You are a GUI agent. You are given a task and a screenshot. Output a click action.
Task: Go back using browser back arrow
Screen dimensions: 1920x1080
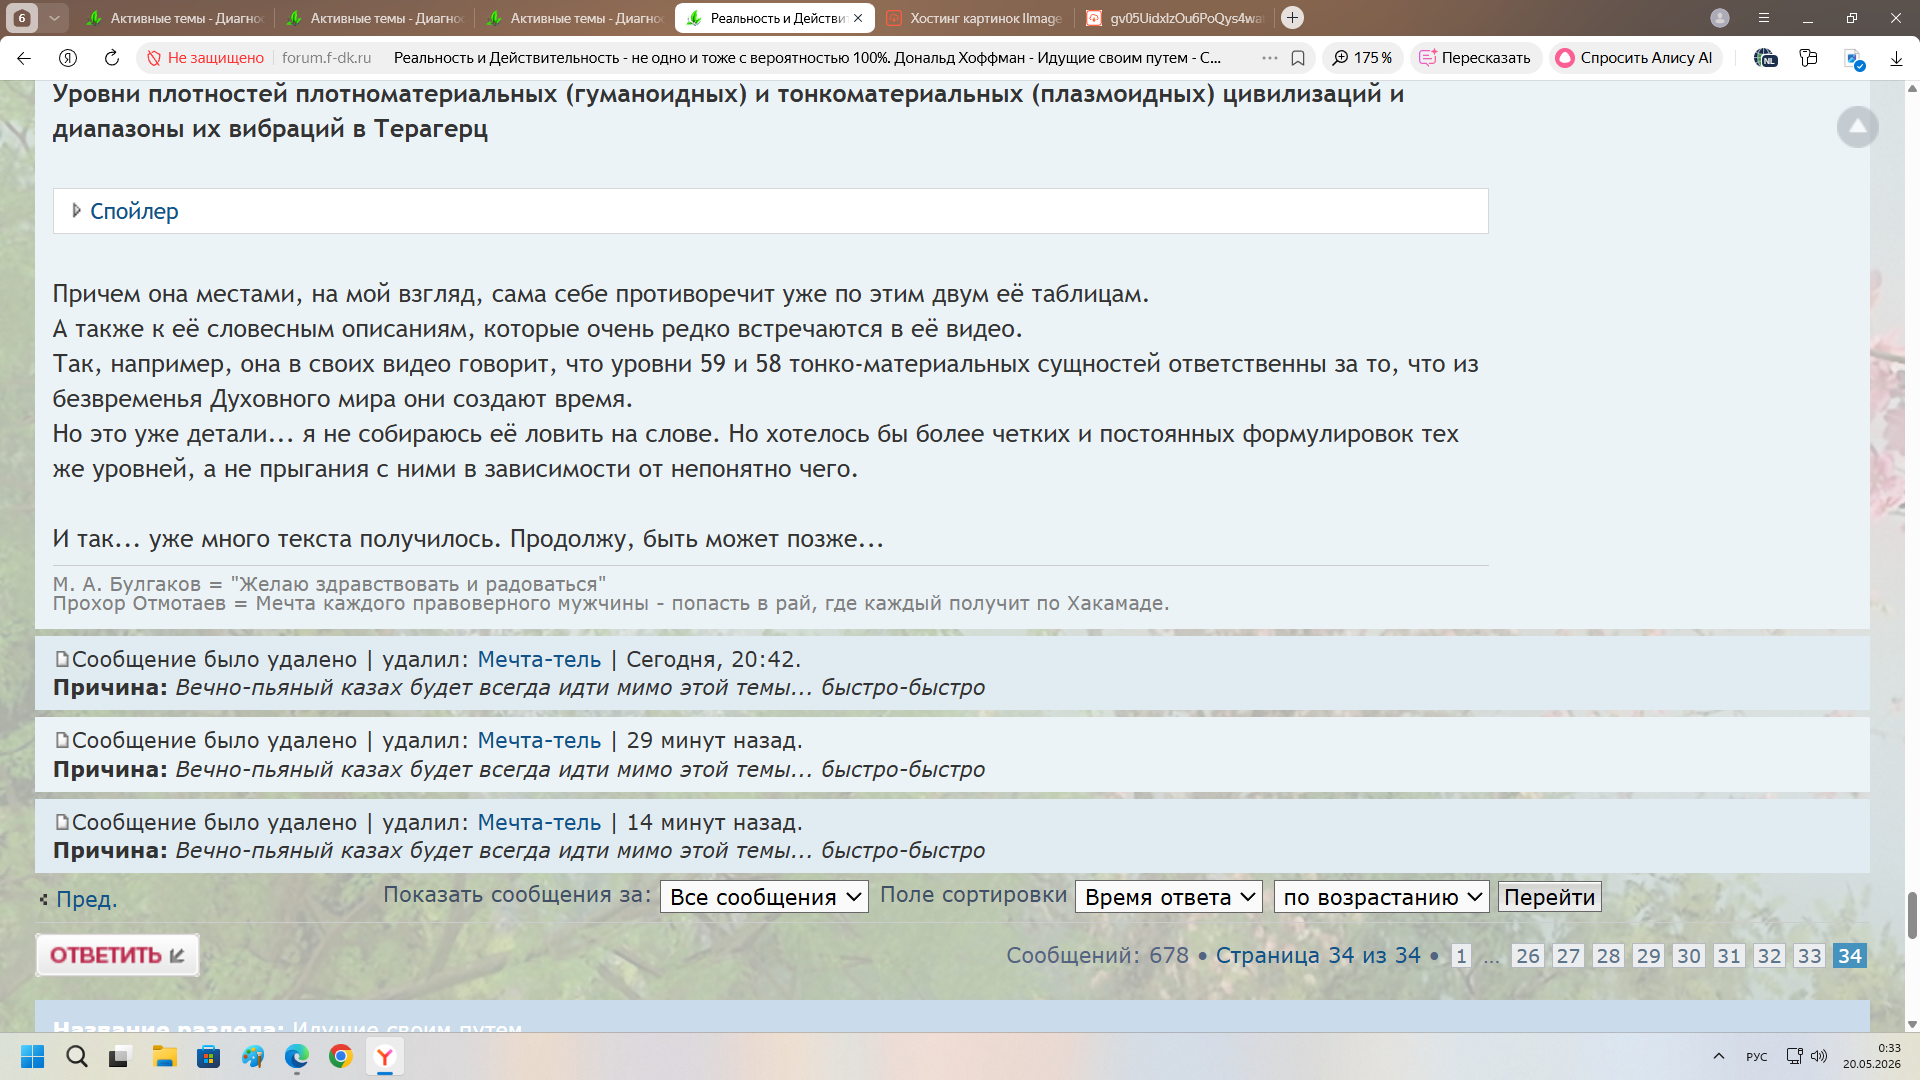(x=24, y=58)
